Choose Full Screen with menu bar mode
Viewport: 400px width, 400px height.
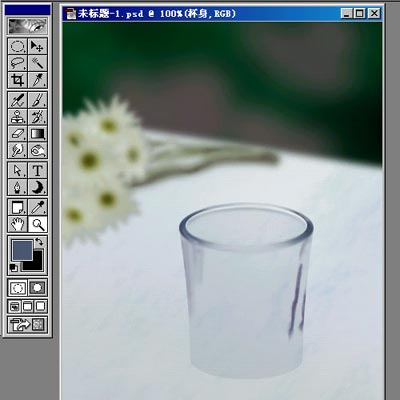[x=27, y=306]
